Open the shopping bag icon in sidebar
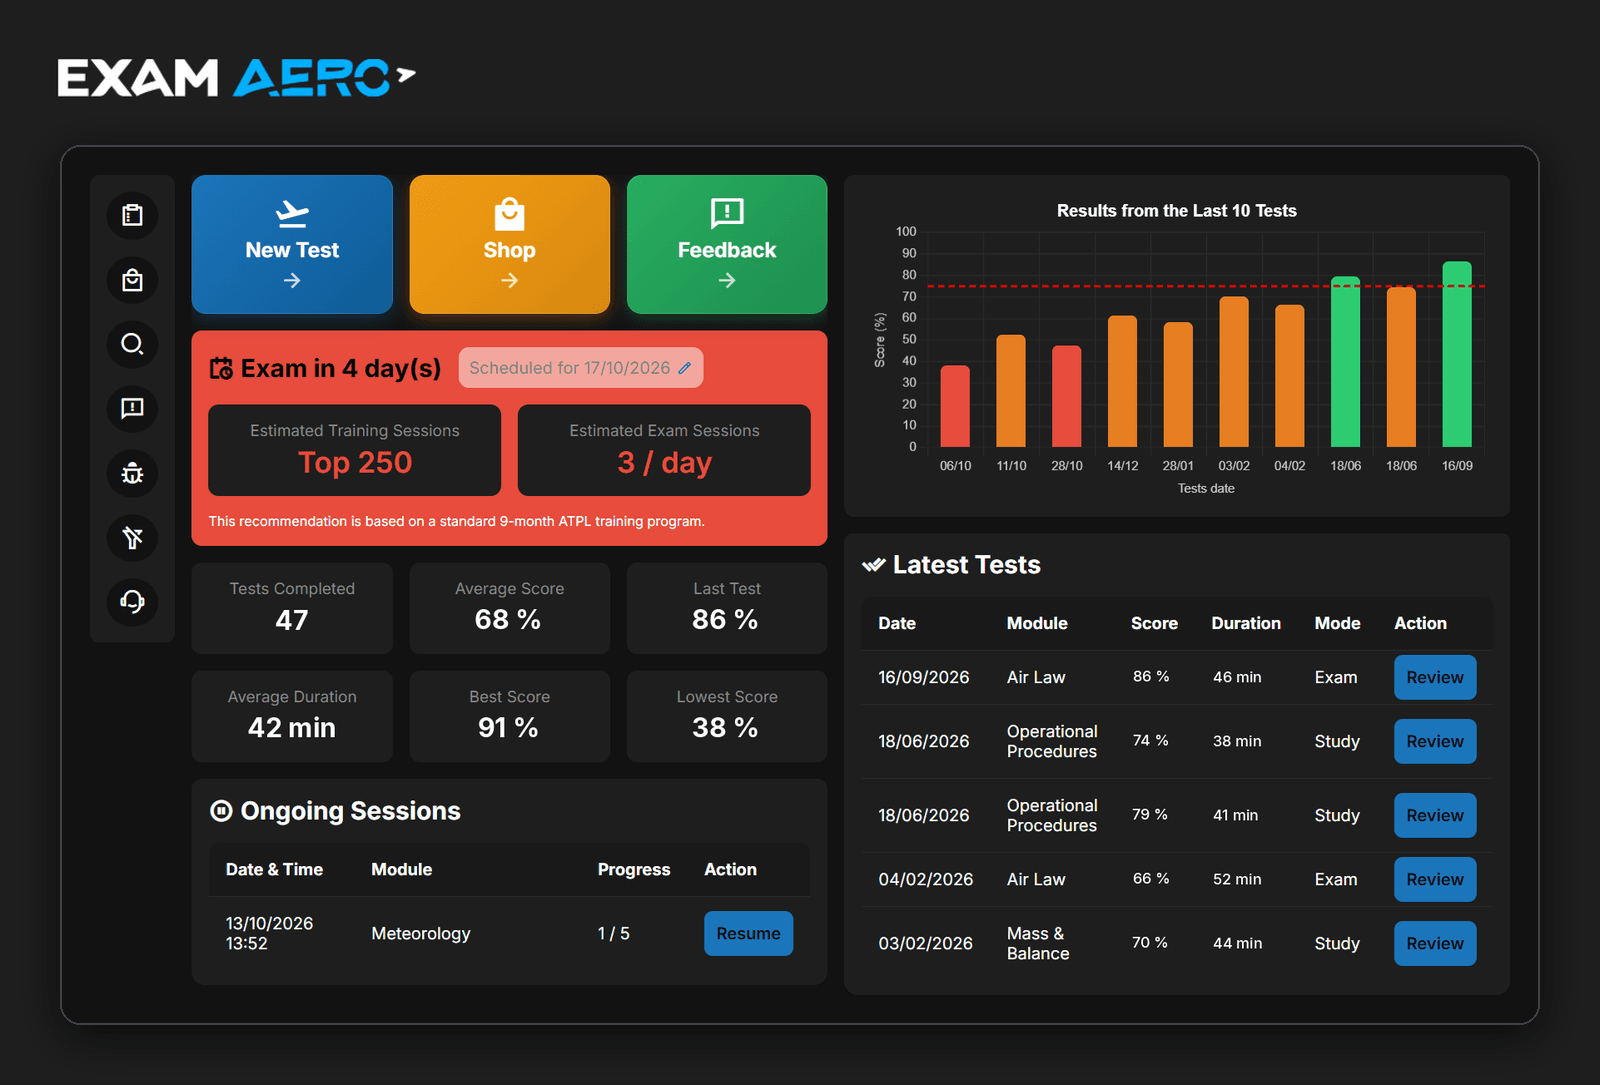 point(132,280)
